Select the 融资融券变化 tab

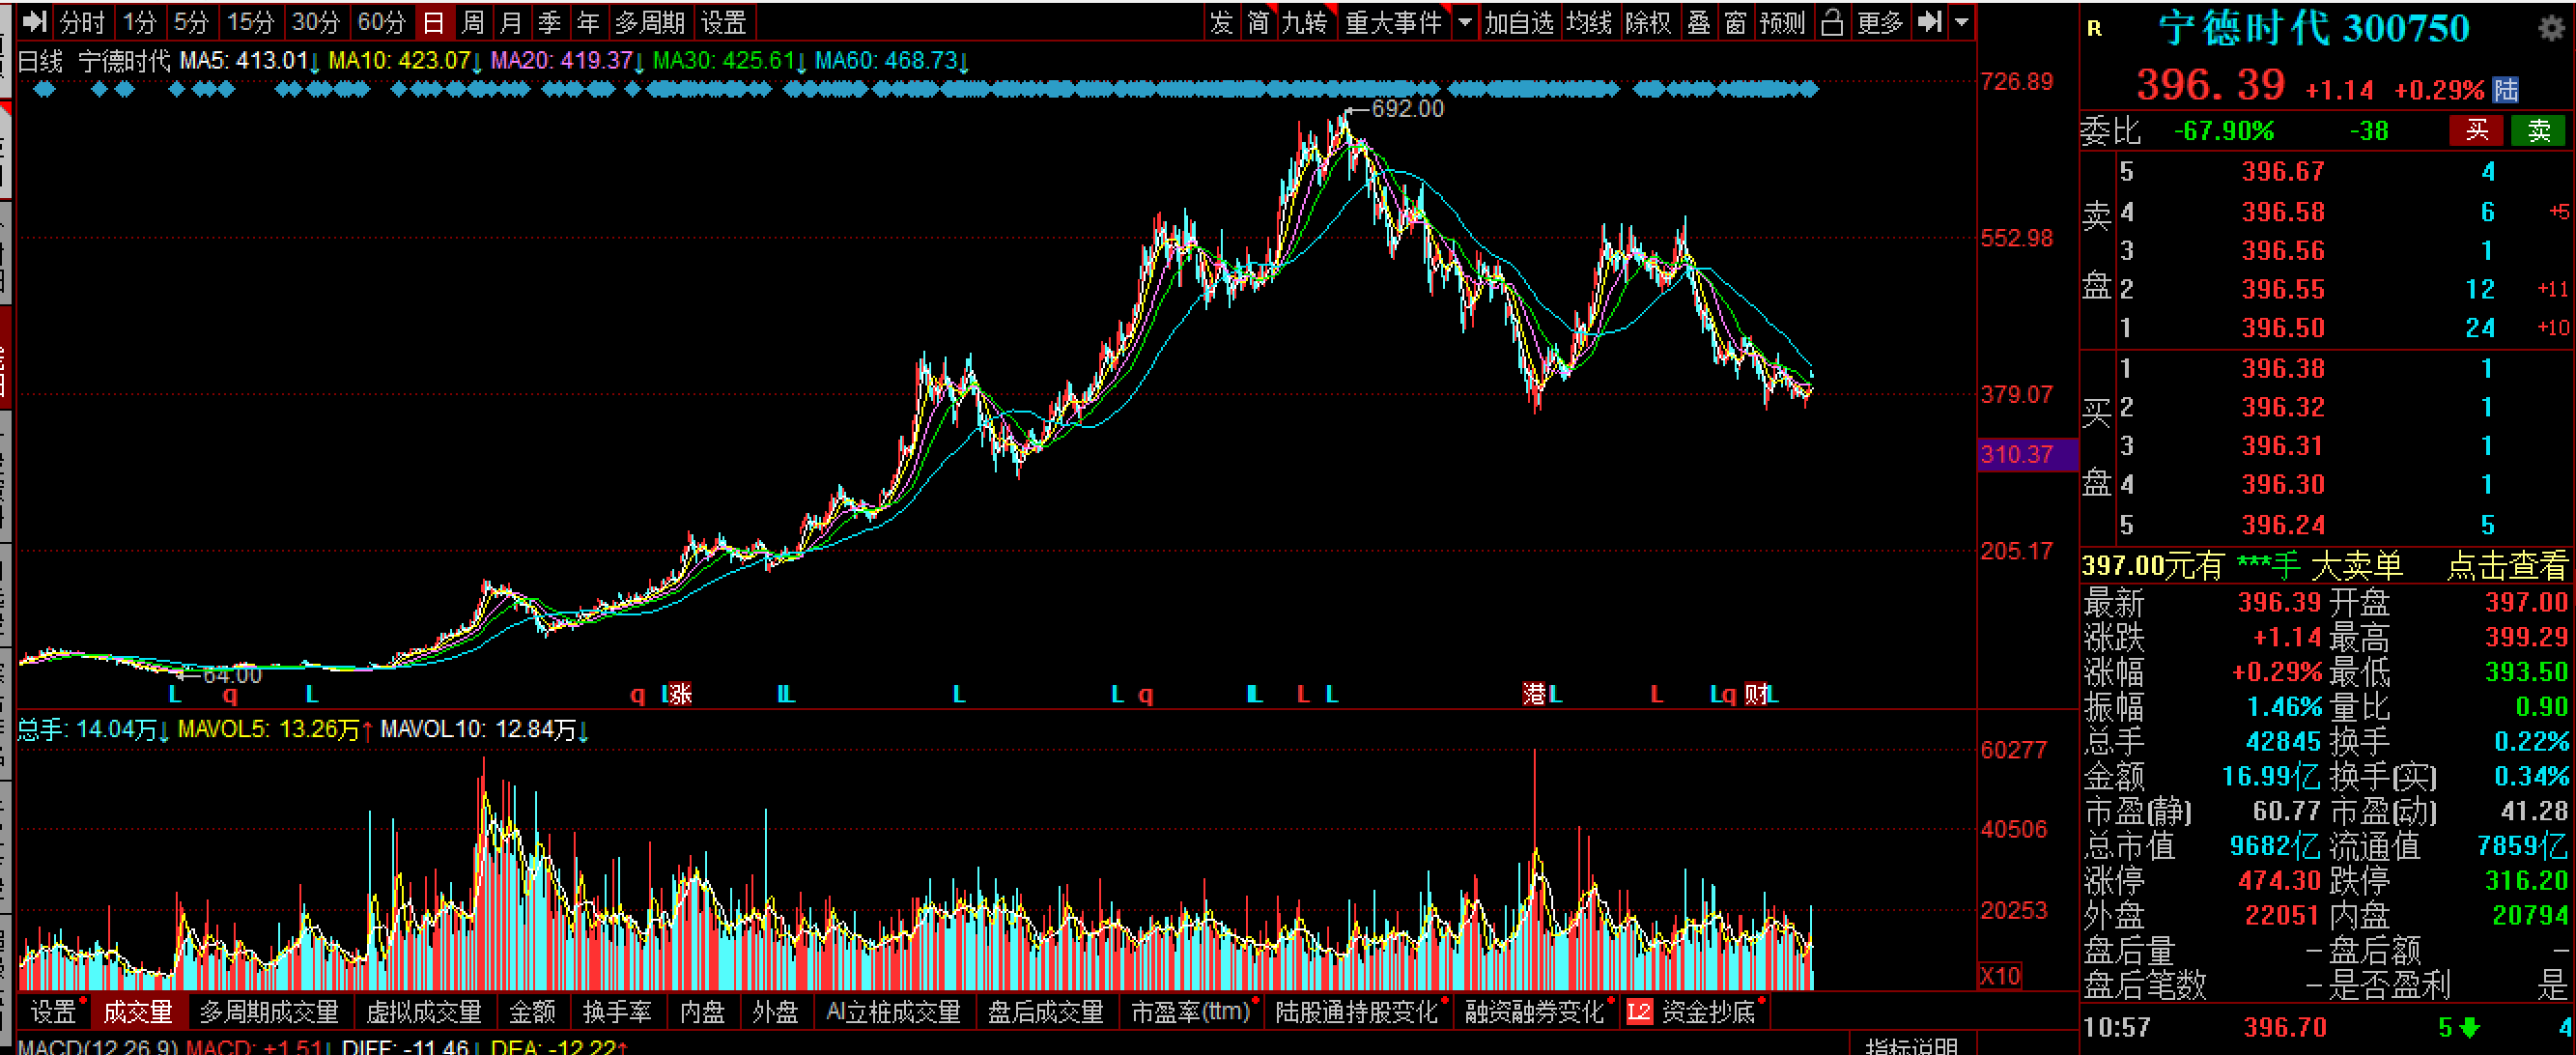pyautogui.click(x=1534, y=1012)
